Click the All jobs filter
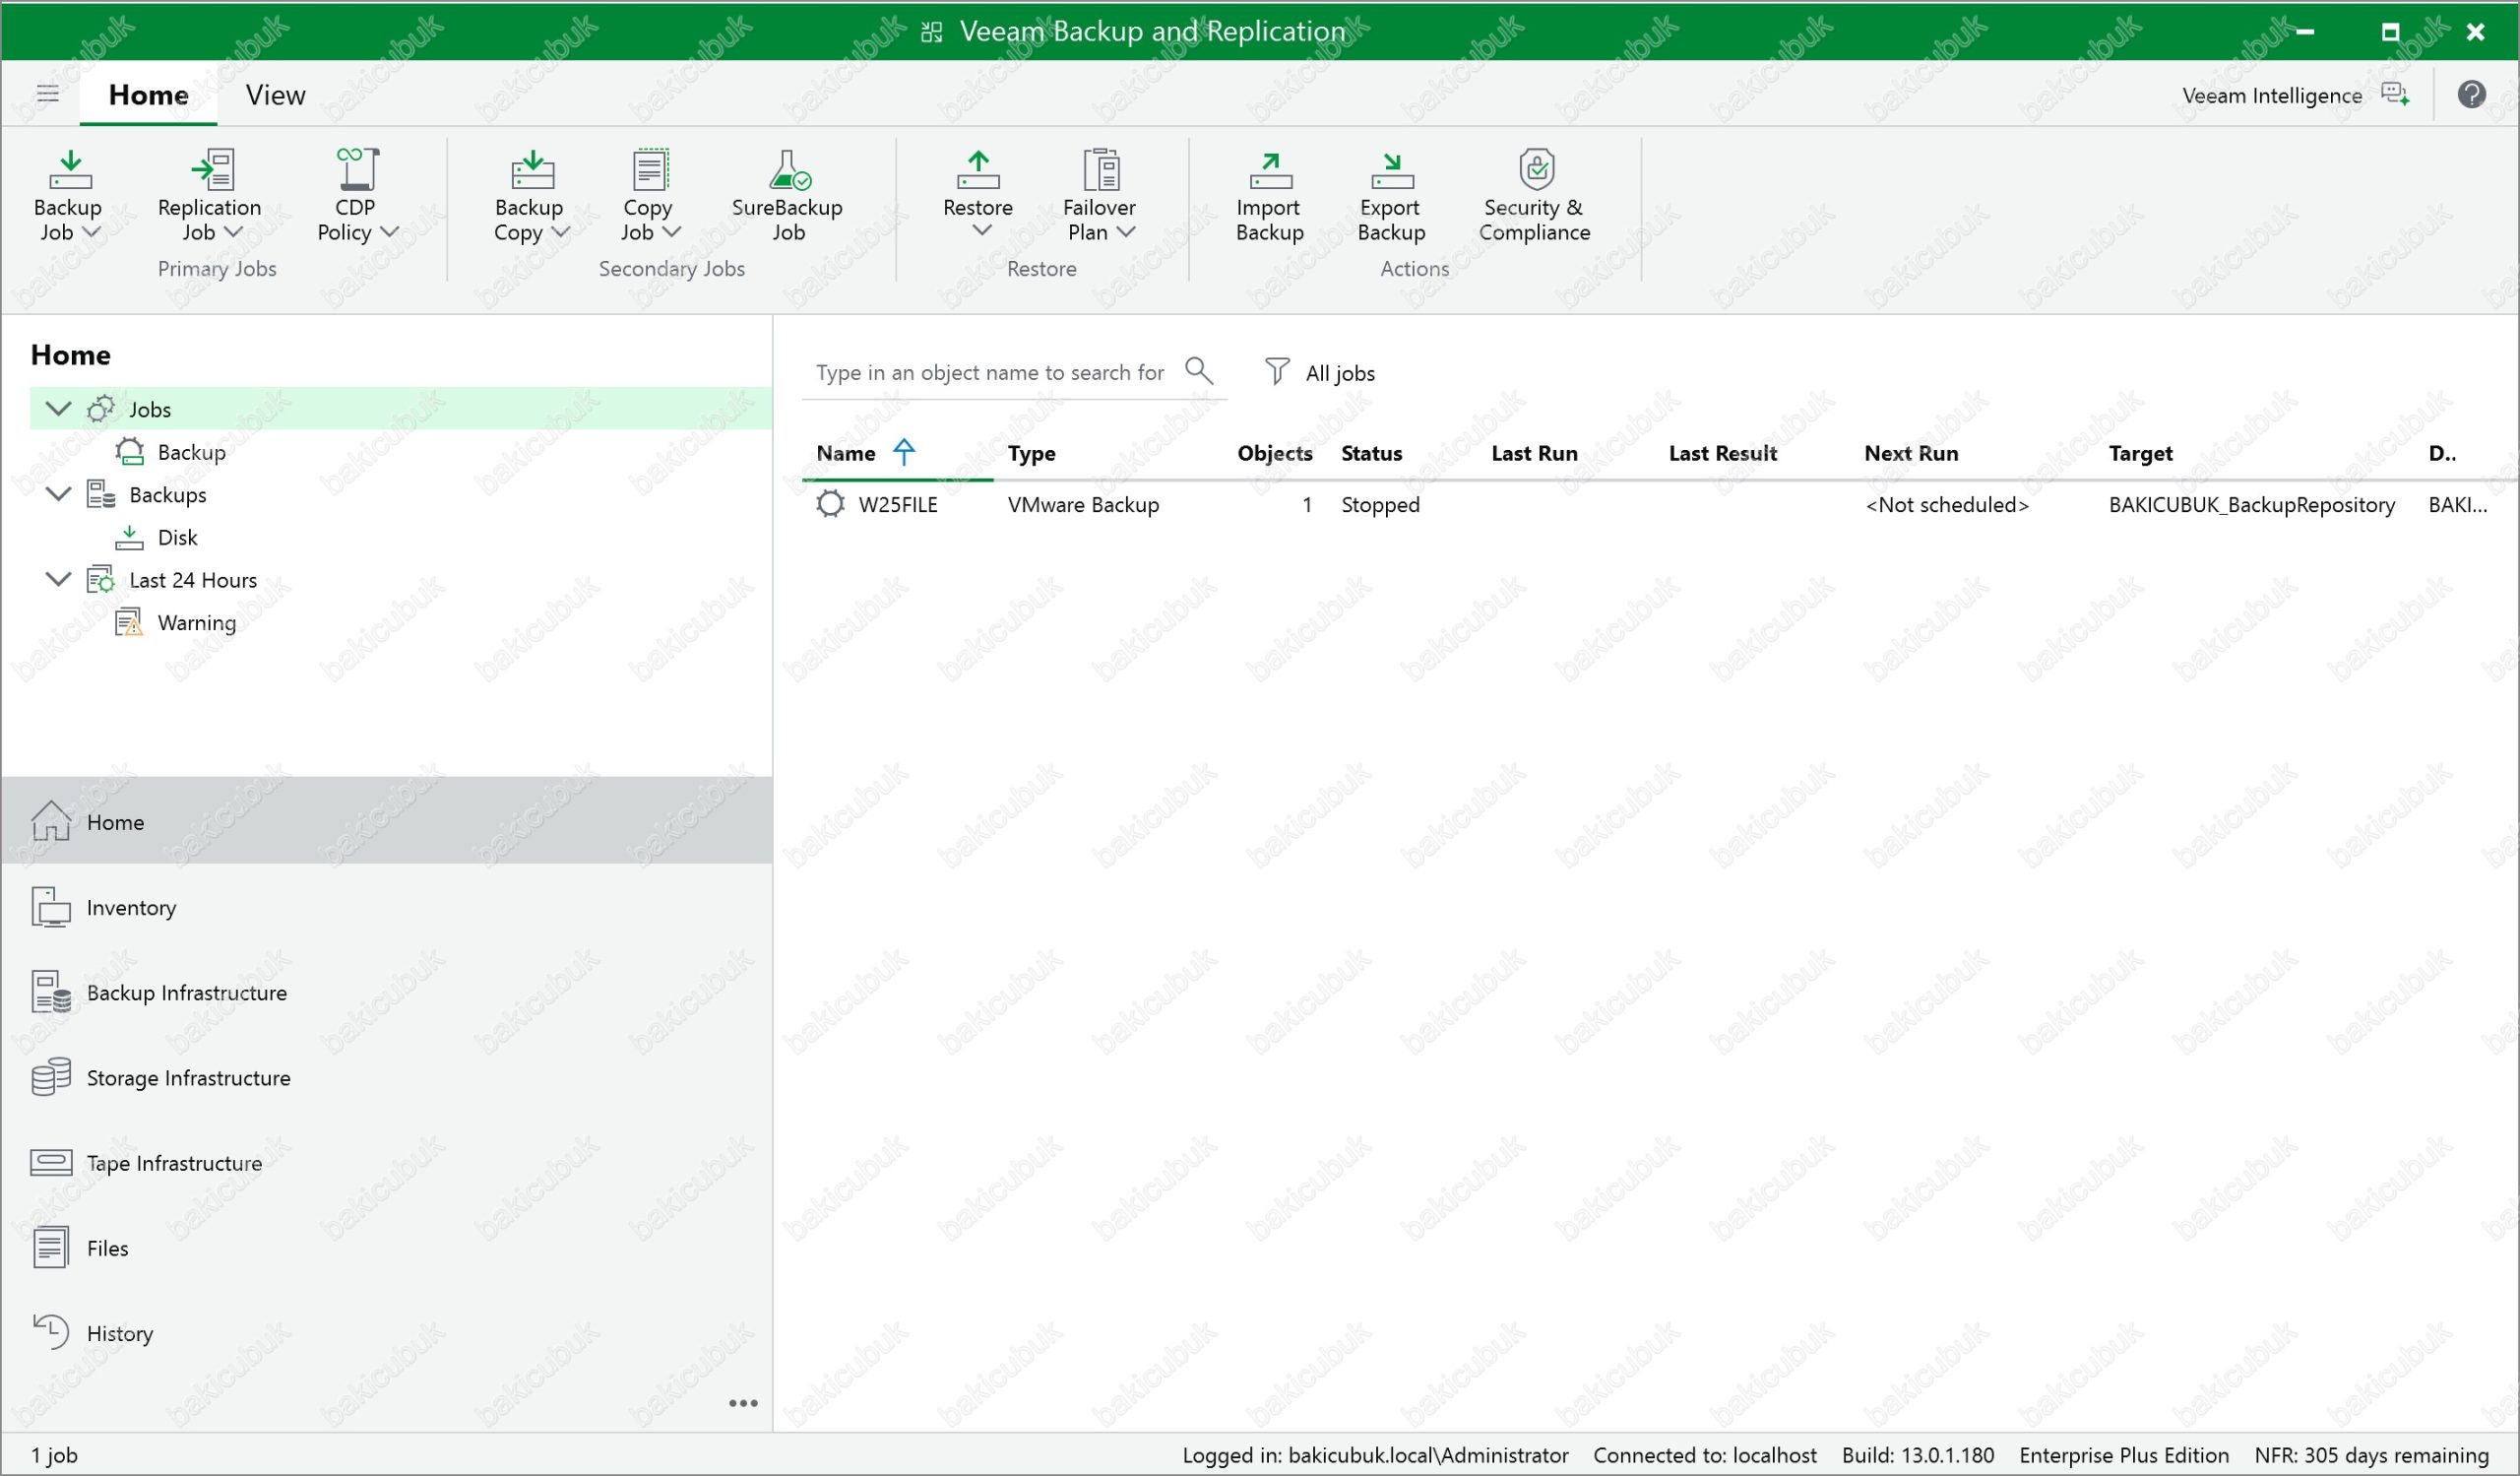Screen dimensions: 2520x1476 [x=1320, y=373]
